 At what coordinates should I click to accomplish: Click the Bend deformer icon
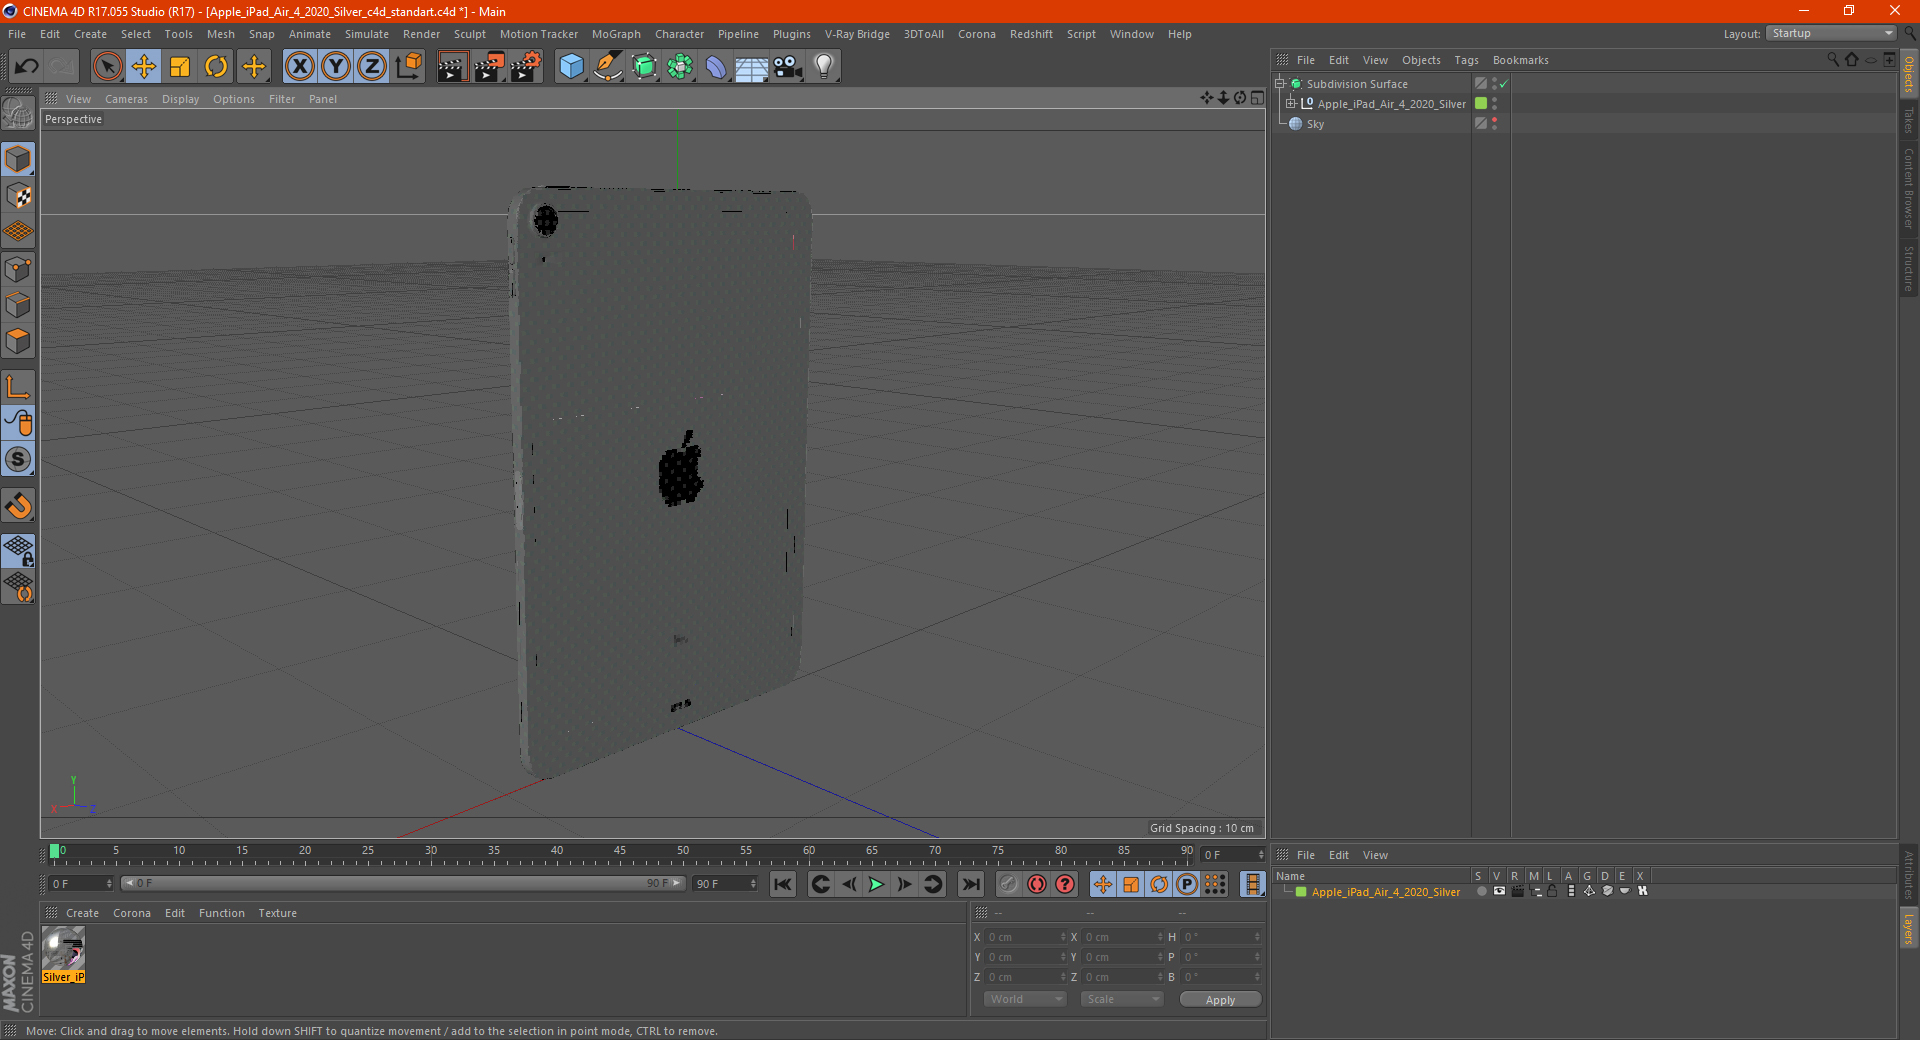pyautogui.click(x=716, y=67)
